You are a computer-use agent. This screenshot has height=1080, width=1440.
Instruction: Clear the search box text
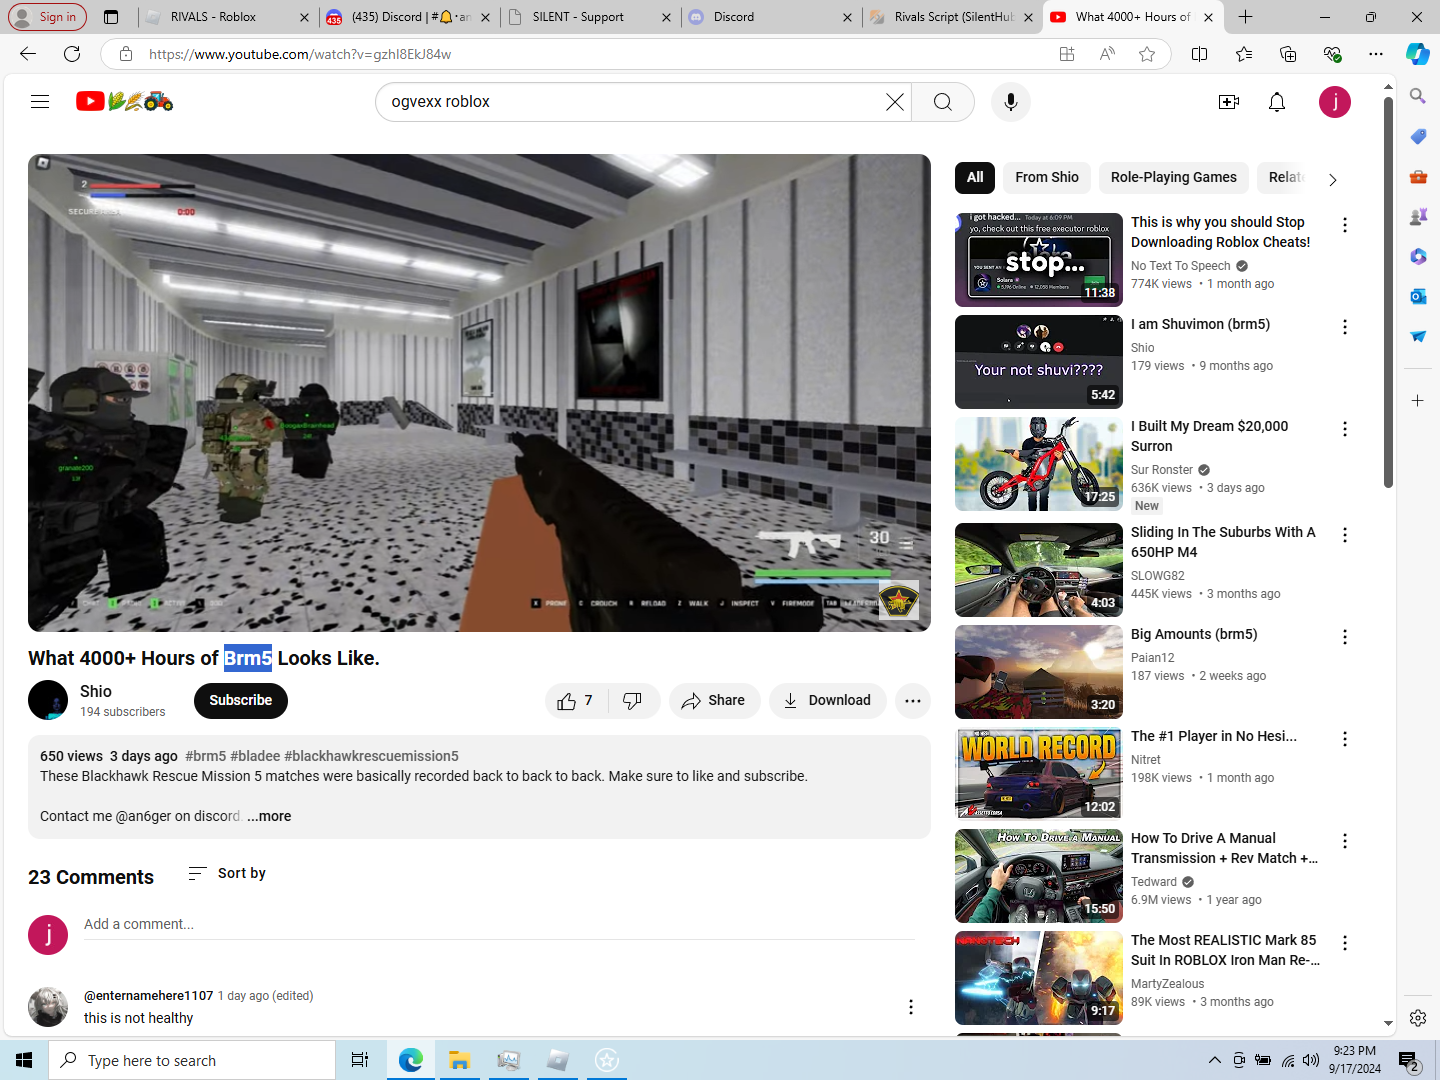[894, 102]
